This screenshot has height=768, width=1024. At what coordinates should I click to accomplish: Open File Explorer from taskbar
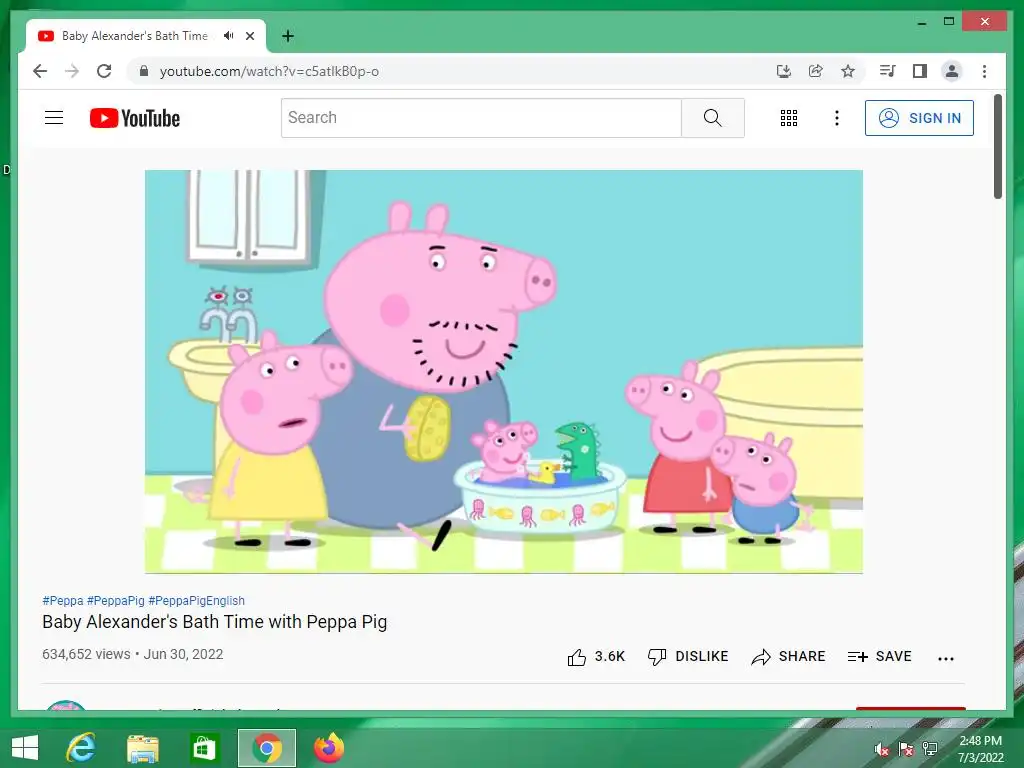[x=142, y=748]
